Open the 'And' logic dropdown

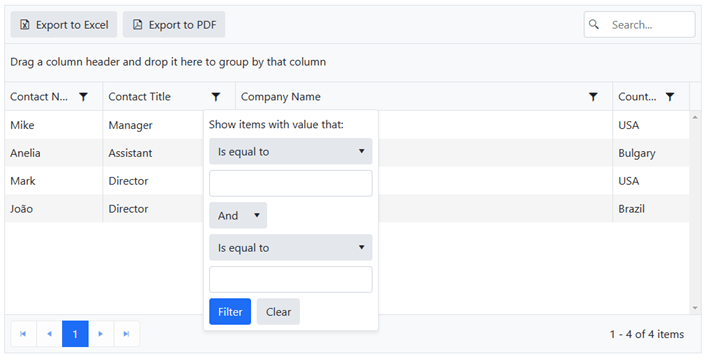tap(238, 215)
